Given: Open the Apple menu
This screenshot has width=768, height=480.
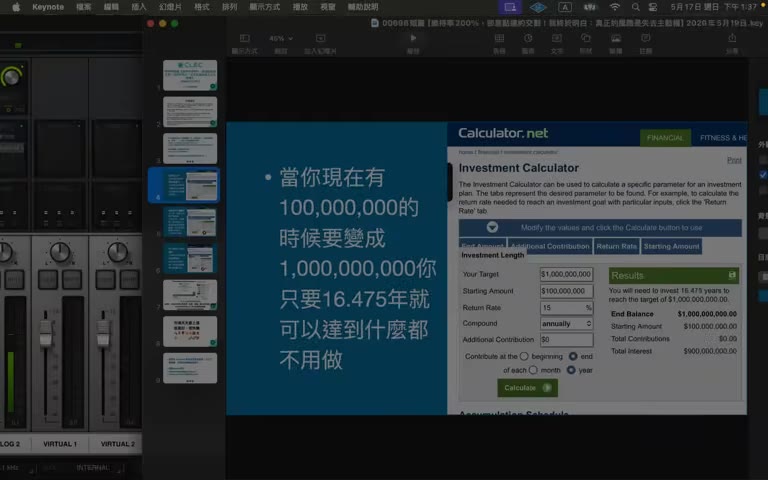Looking at the screenshot, I should click(16, 7).
